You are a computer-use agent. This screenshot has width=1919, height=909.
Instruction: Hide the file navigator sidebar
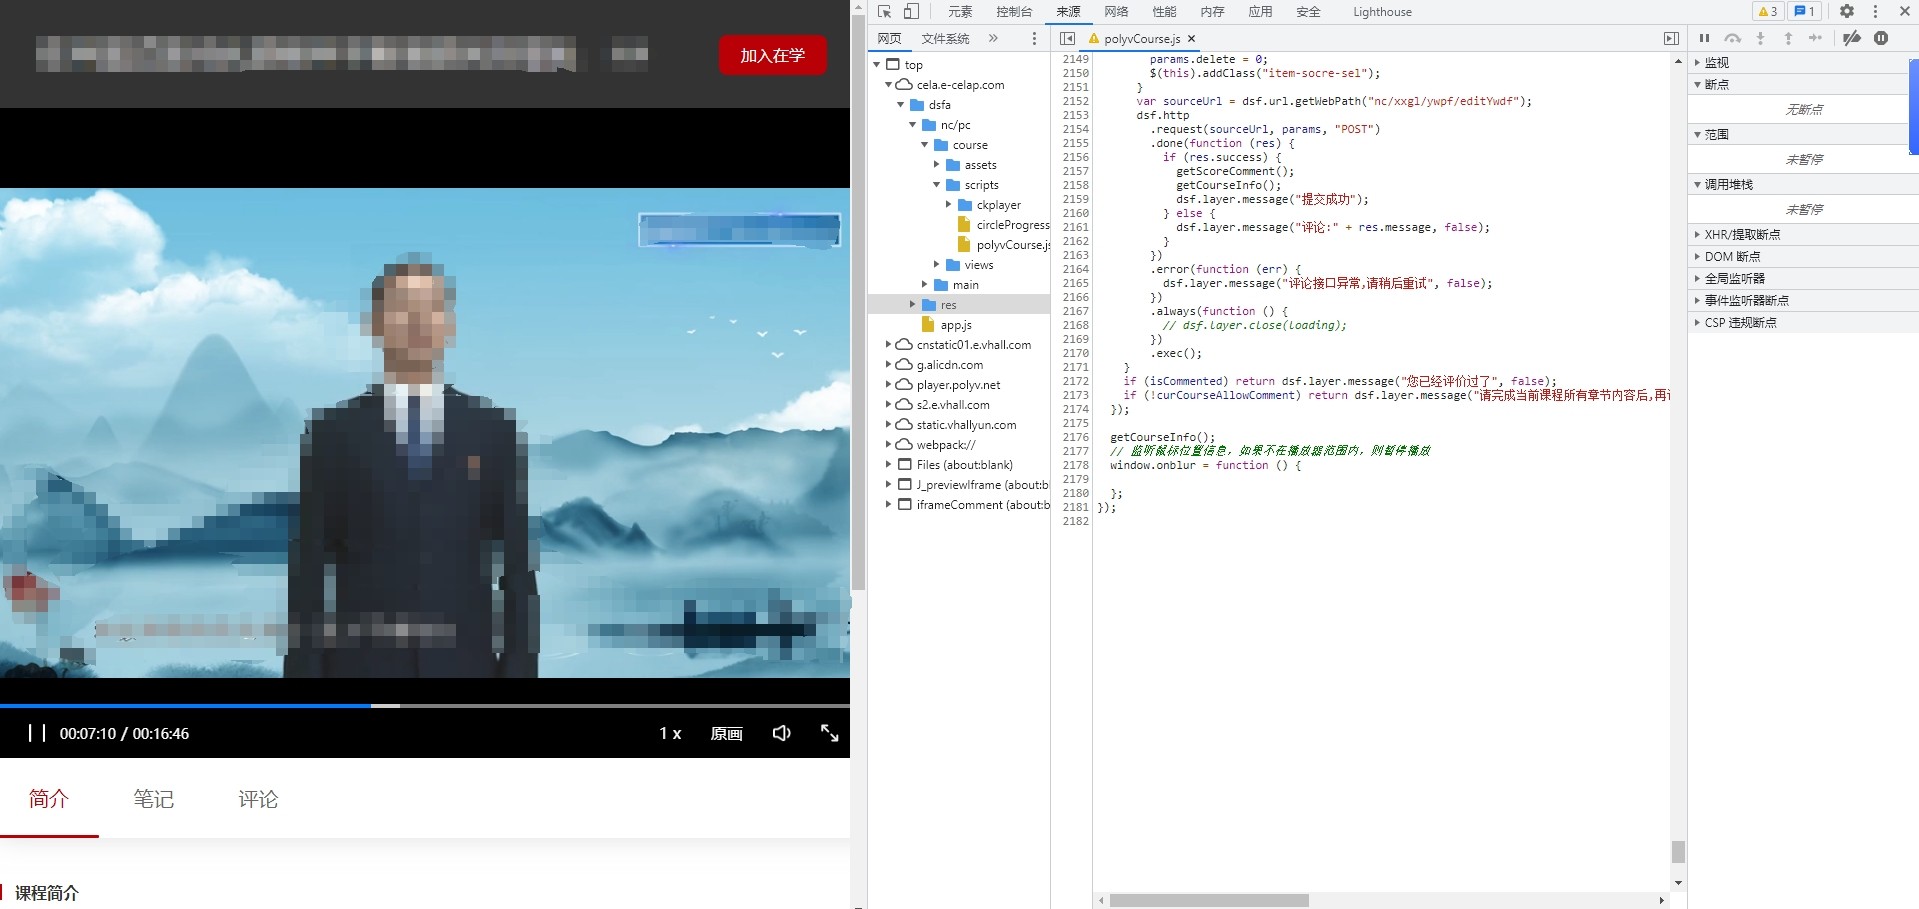[x=1067, y=38]
